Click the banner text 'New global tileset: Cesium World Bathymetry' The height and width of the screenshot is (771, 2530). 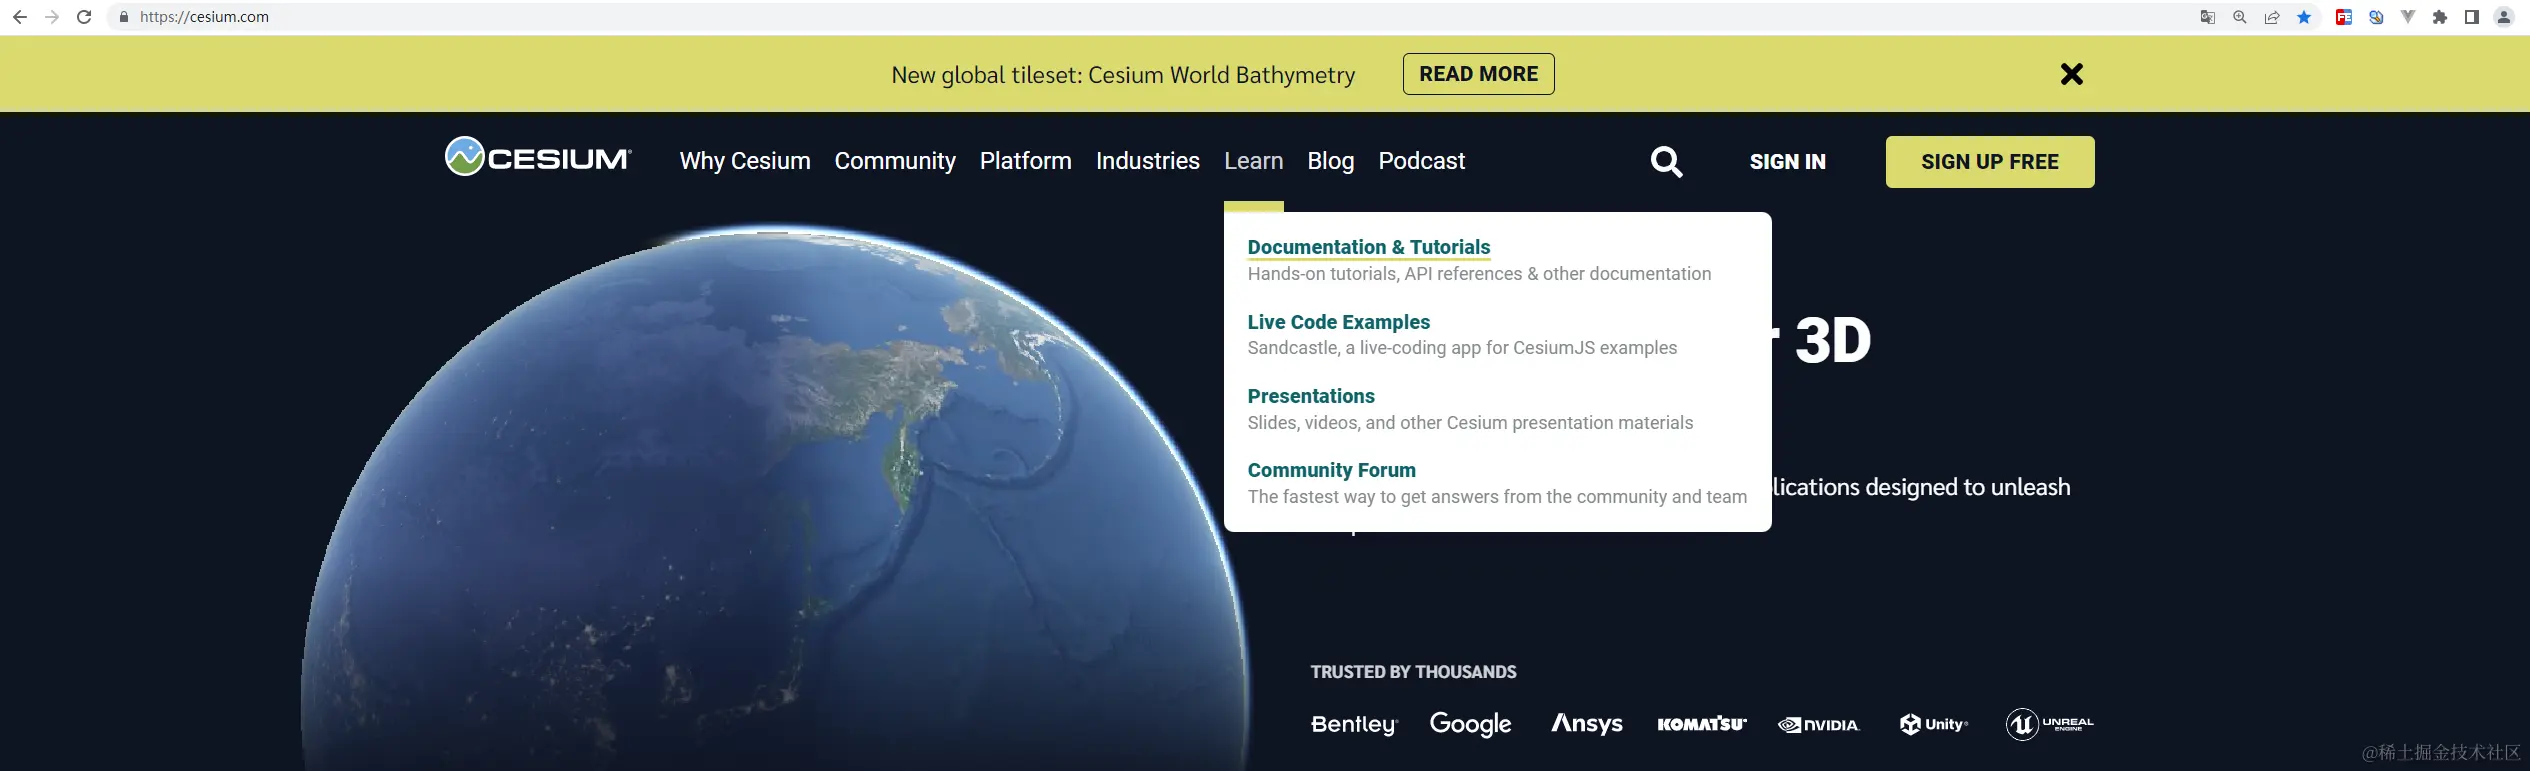[1123, 75]
